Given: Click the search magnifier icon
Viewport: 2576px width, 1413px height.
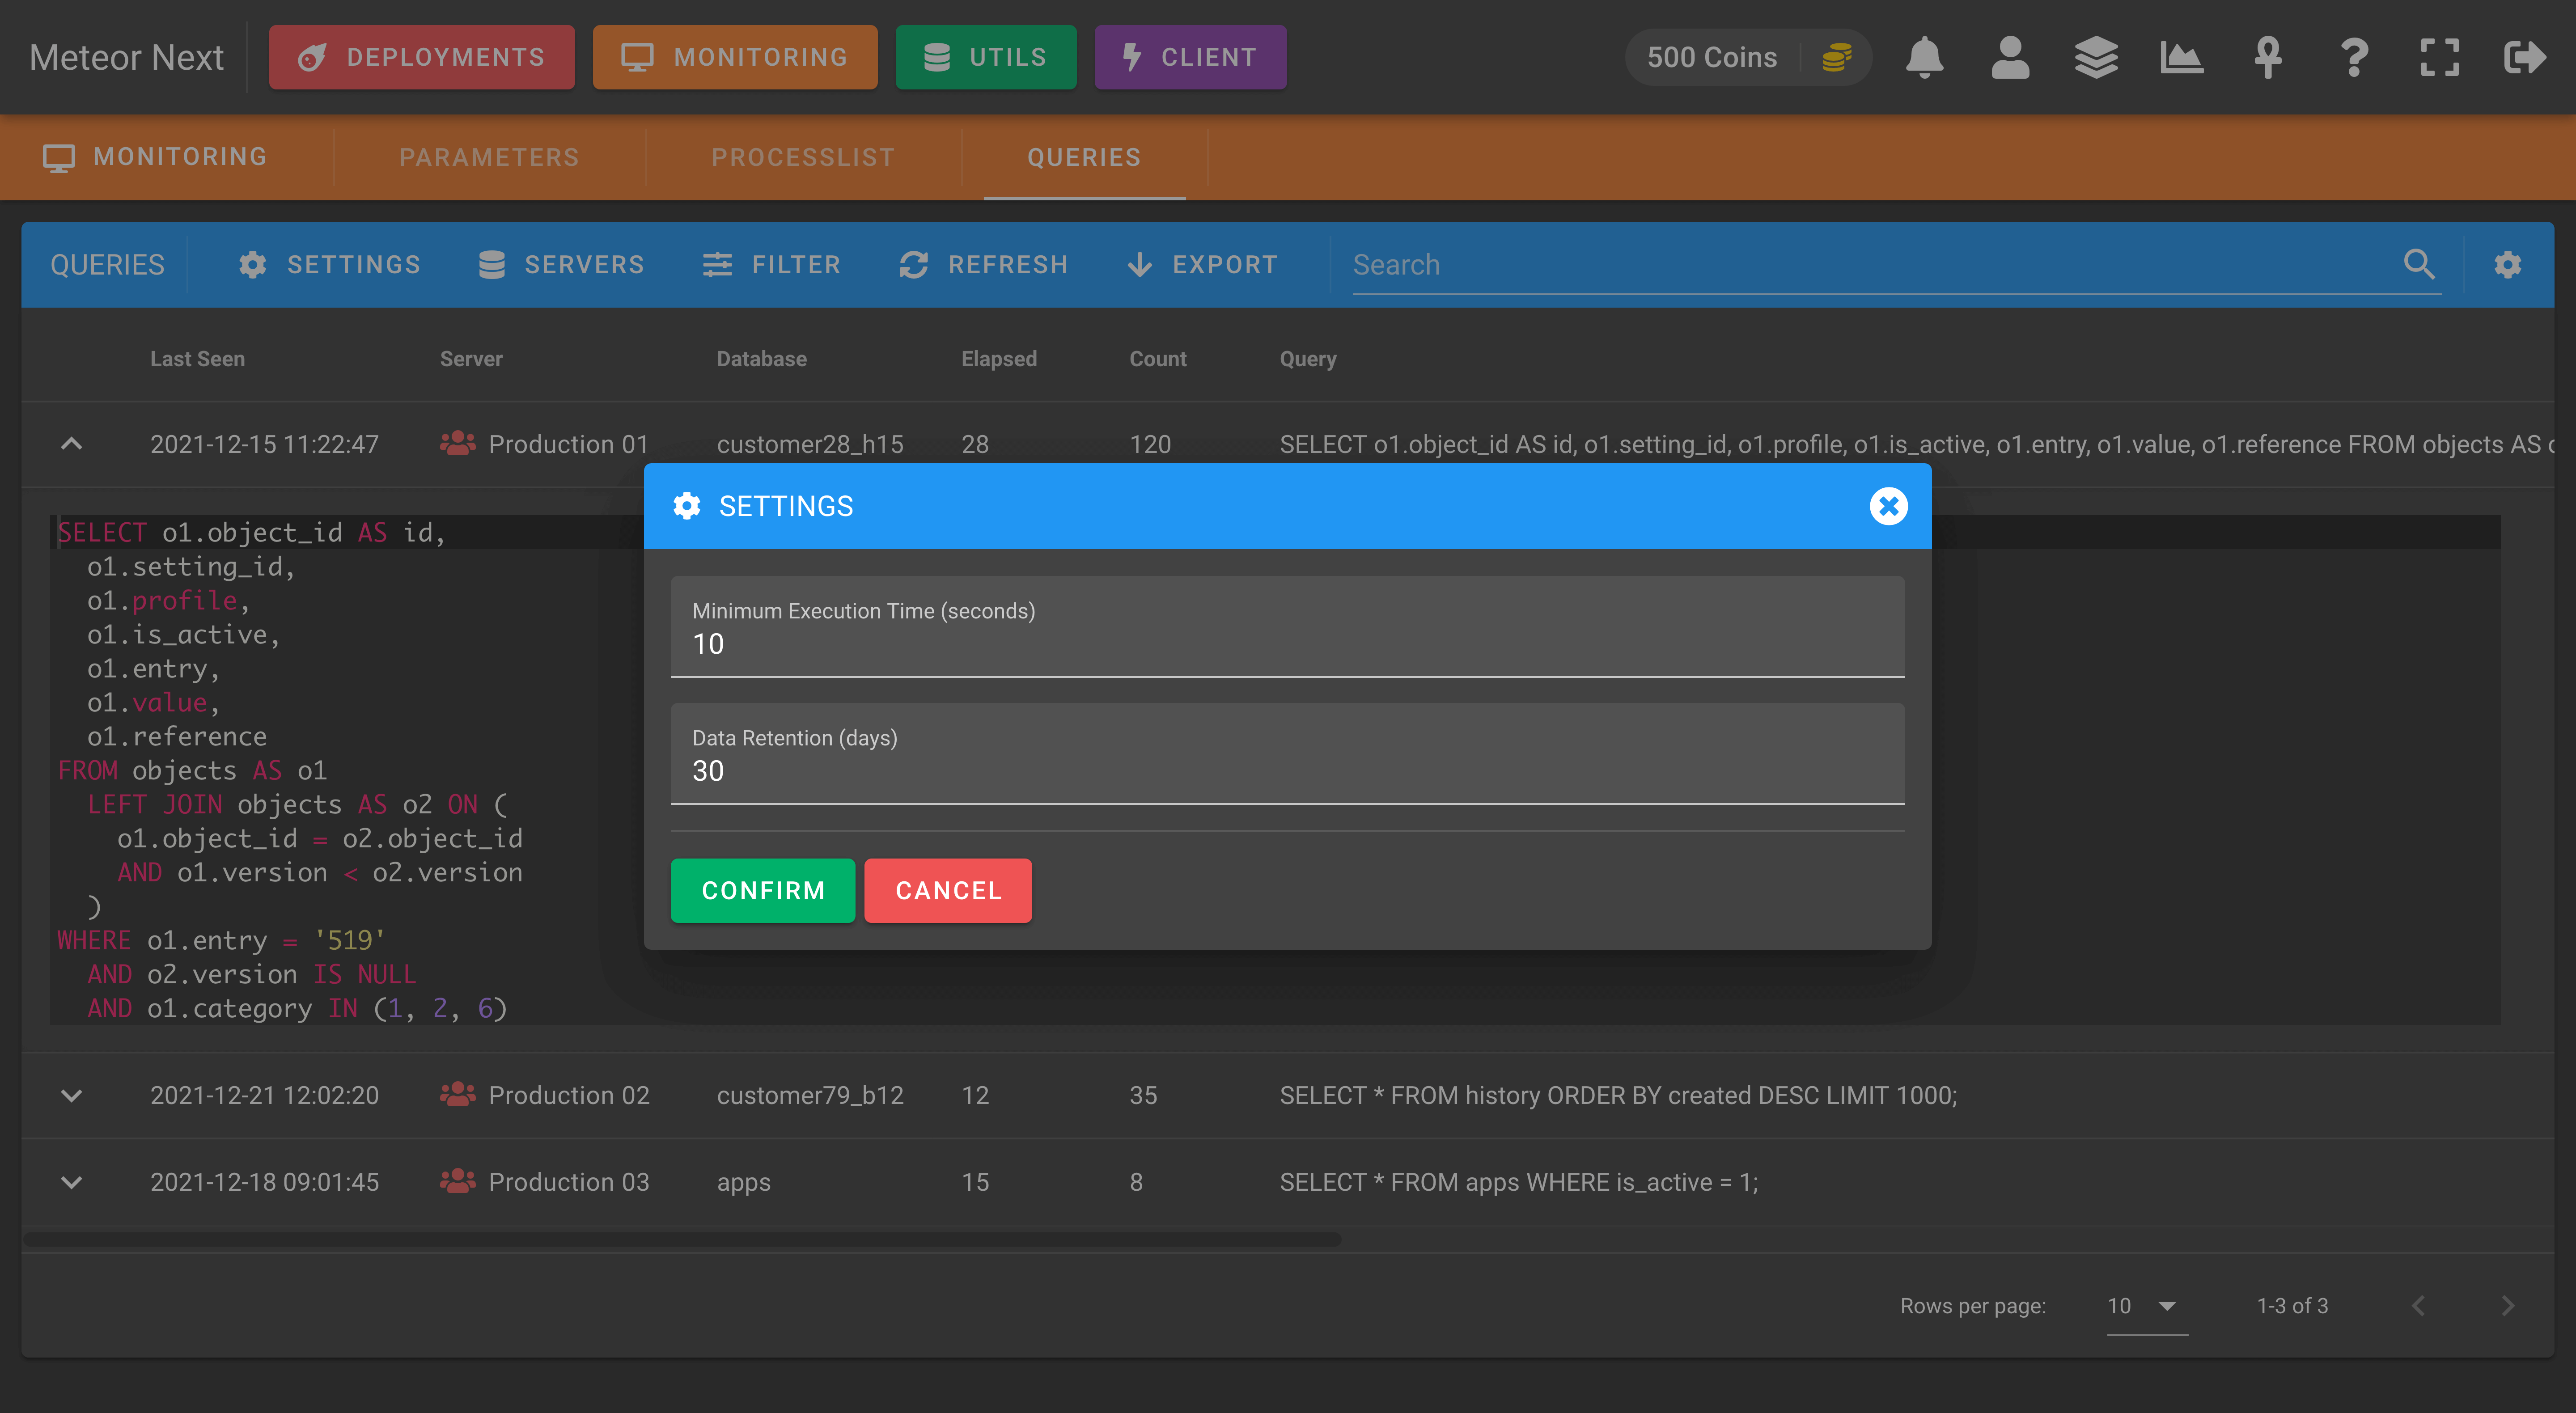Looking at the screenshot, I should click(2419, 264).
